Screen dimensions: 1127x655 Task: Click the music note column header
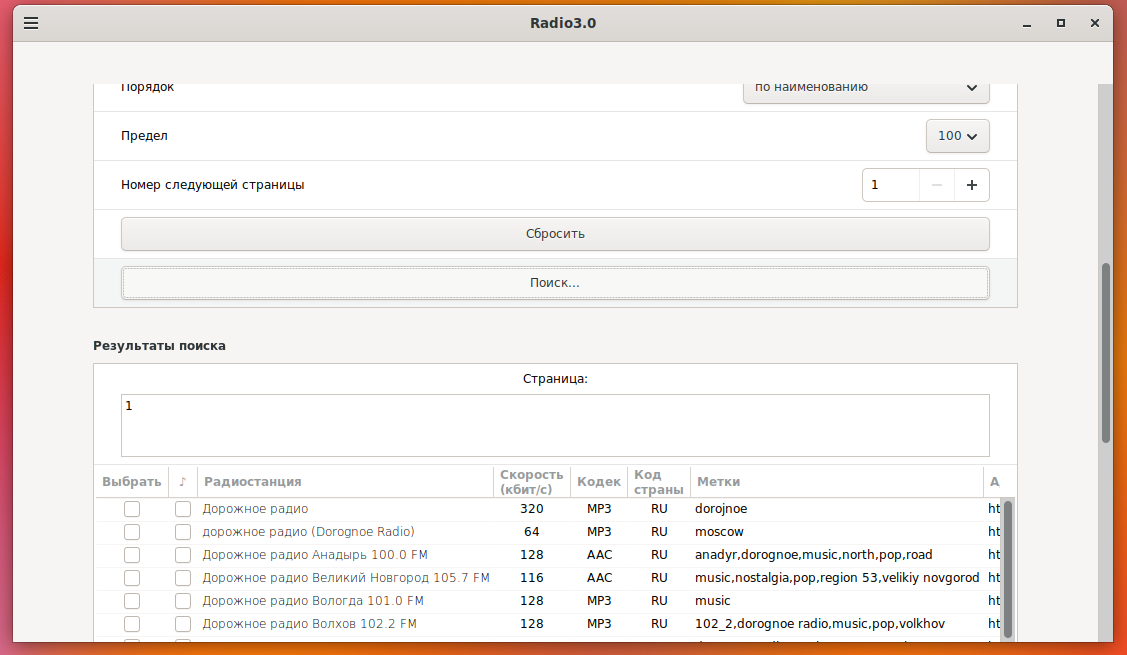click(183, 482)
